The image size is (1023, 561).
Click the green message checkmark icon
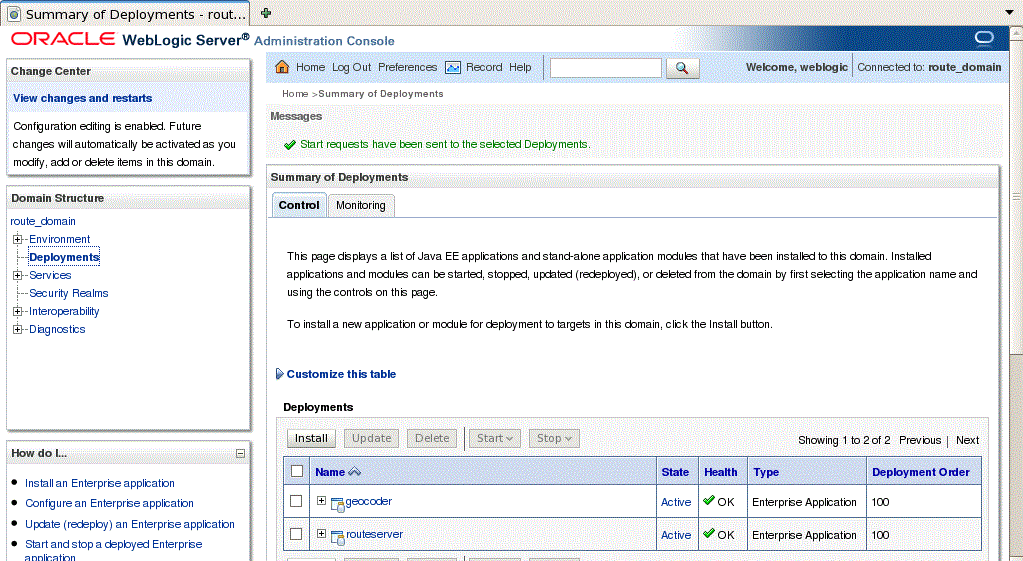point(290,145)
